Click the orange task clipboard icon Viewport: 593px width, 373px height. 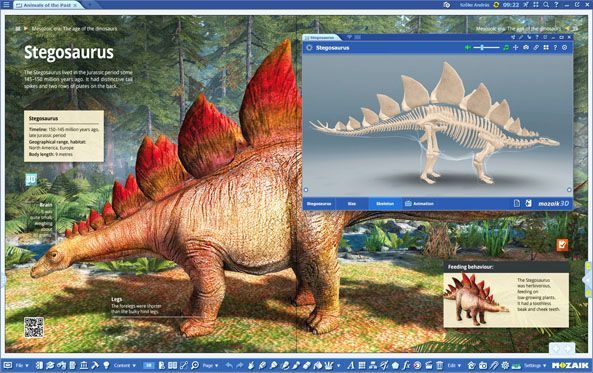(x=562, y=244)
